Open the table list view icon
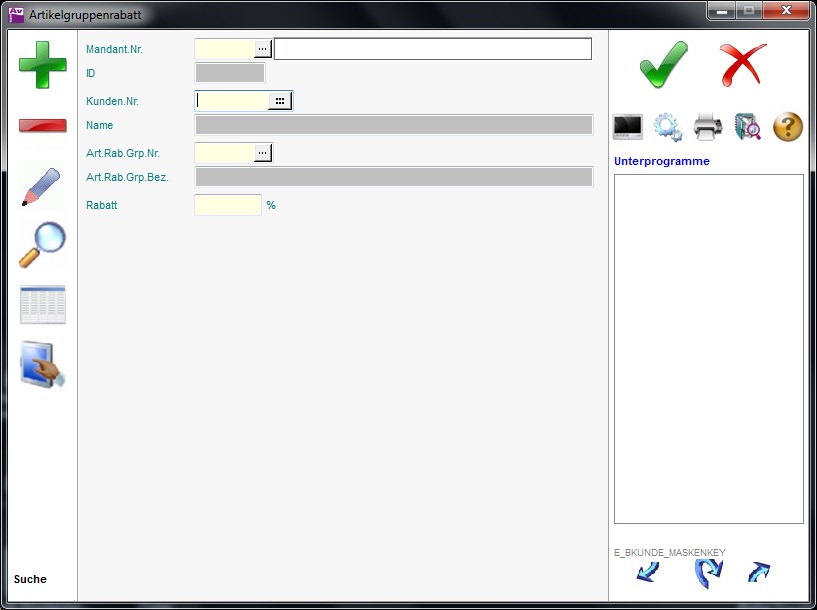The image size is (817, 610). 42,304
